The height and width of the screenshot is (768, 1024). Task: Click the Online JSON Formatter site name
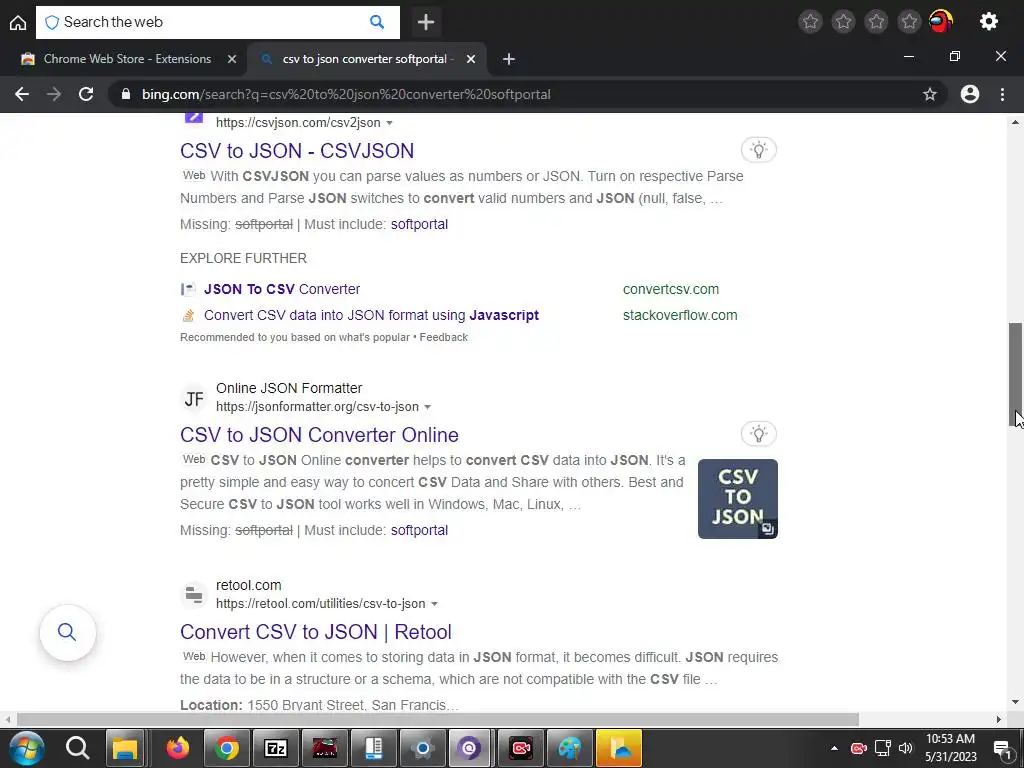(x=289, y=389)
